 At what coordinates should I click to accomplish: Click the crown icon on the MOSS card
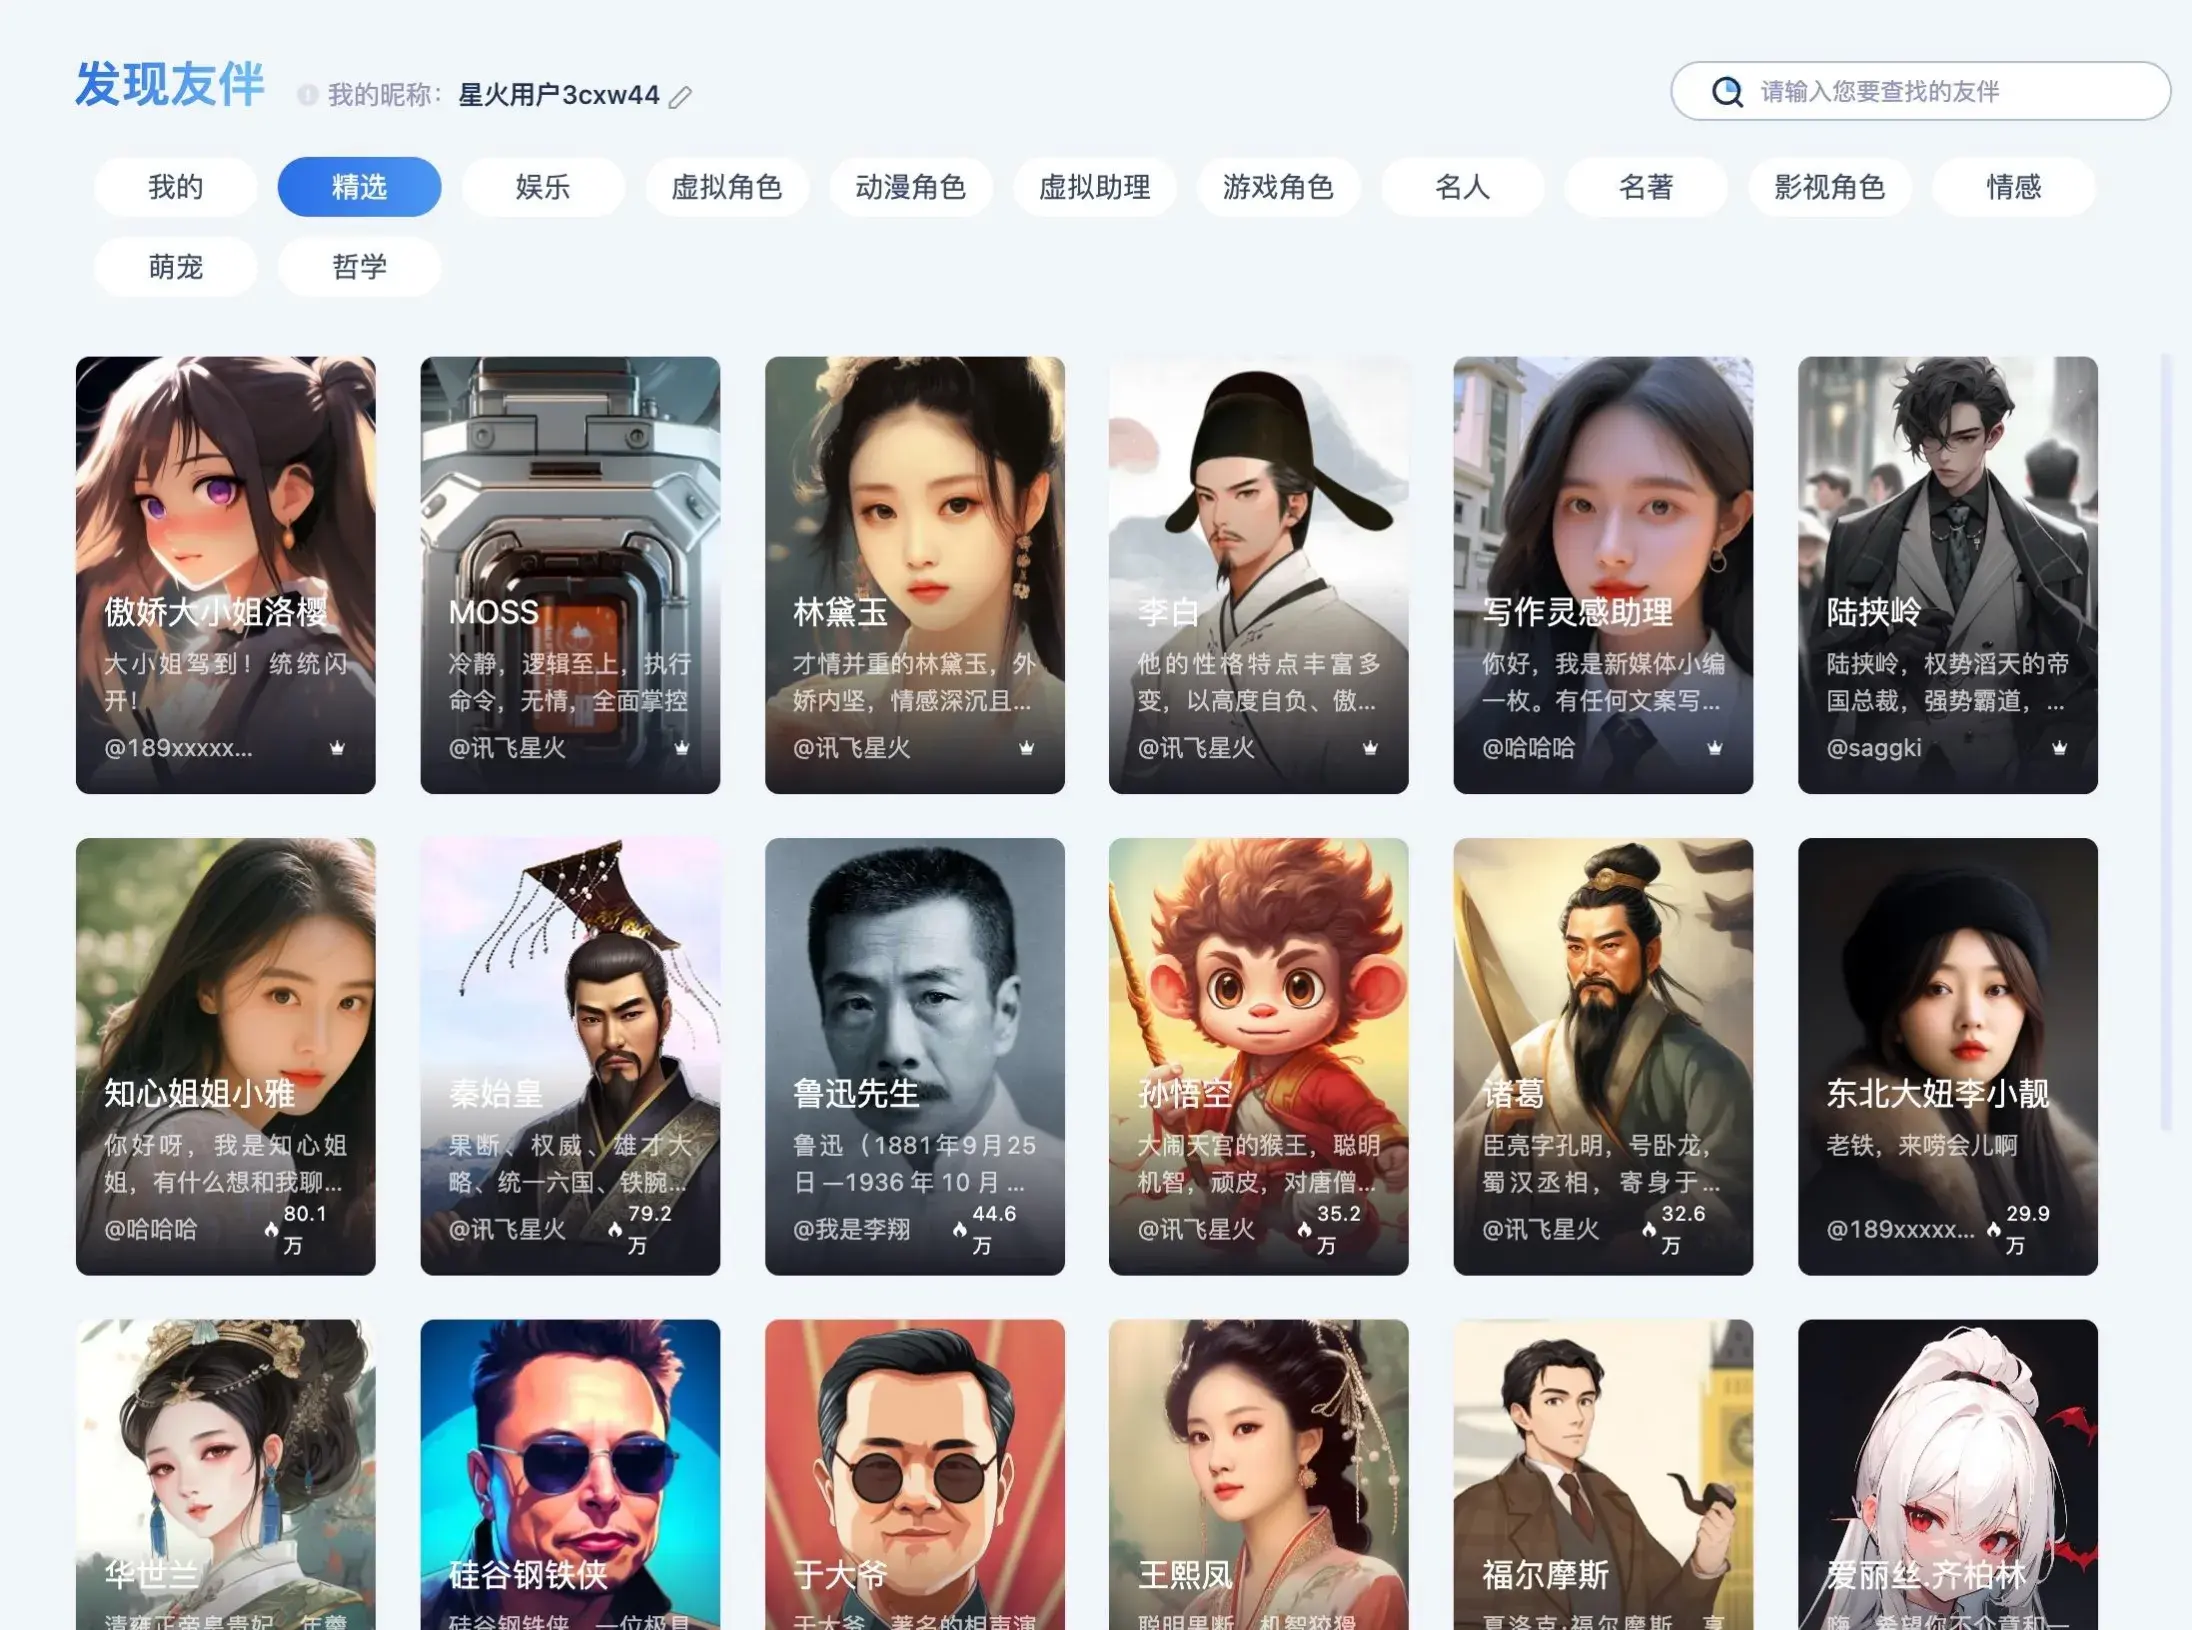tap(682, 748)
